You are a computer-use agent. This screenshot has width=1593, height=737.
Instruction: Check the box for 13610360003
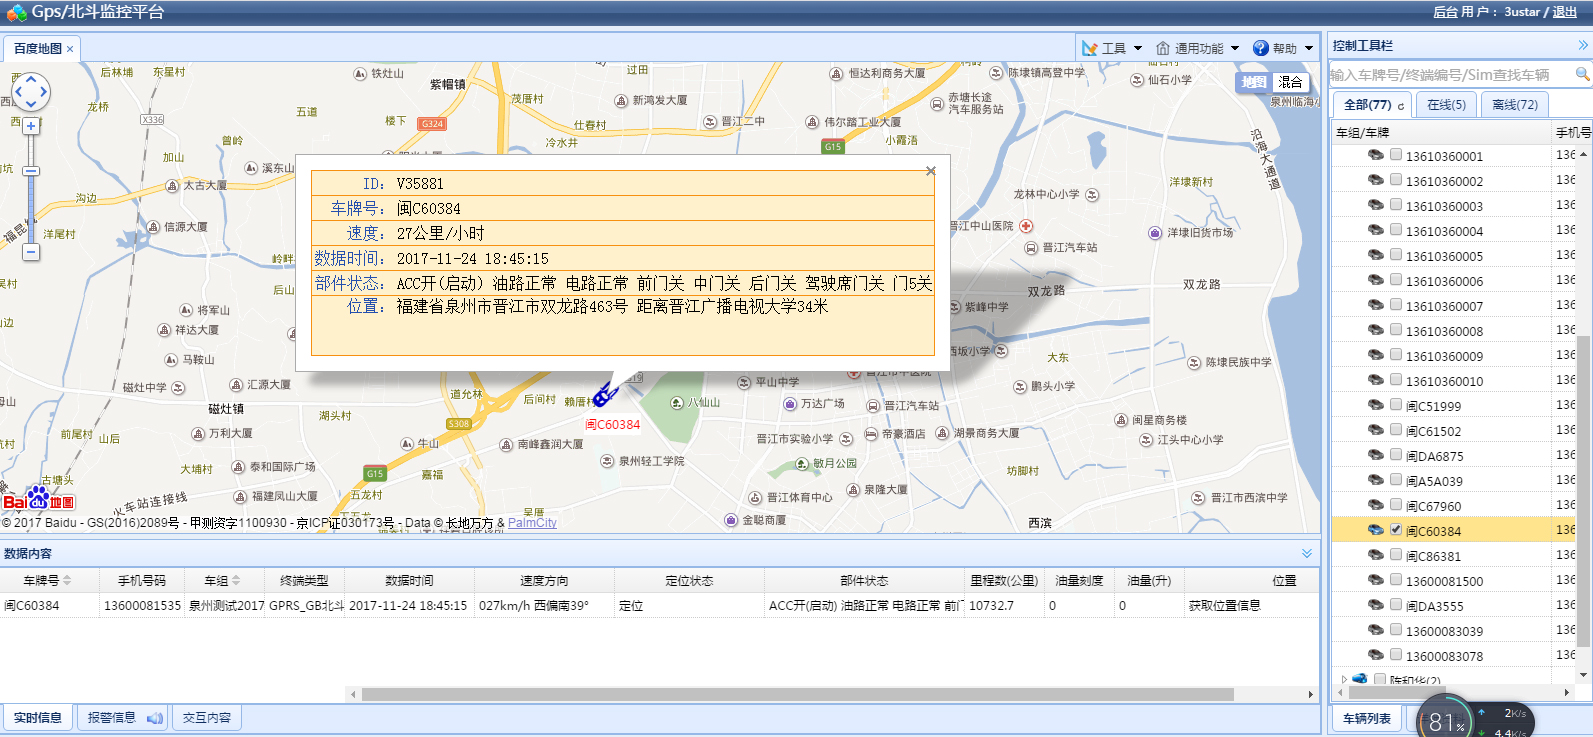(1396, 204)
